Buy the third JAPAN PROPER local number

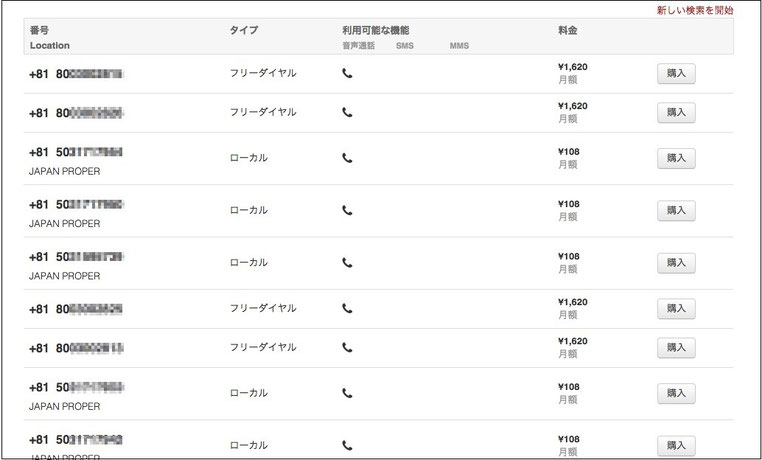[676, 263]
